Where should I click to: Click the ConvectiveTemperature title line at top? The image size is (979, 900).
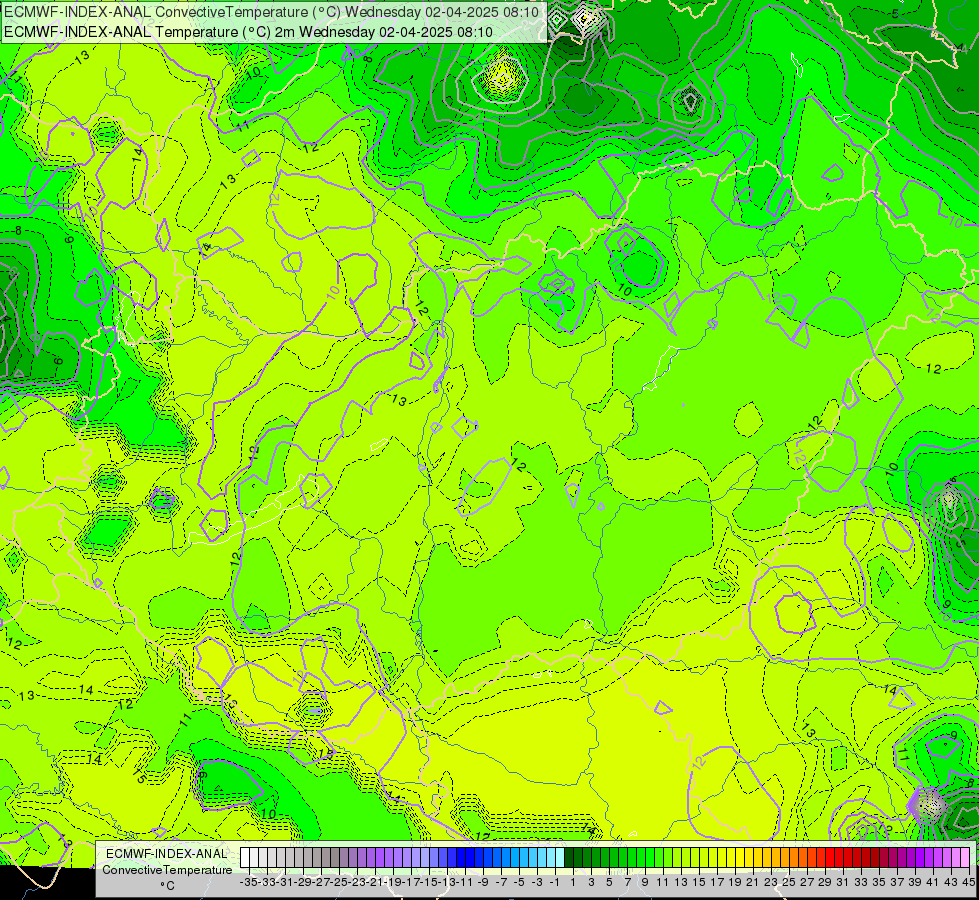tap(272, 12)
